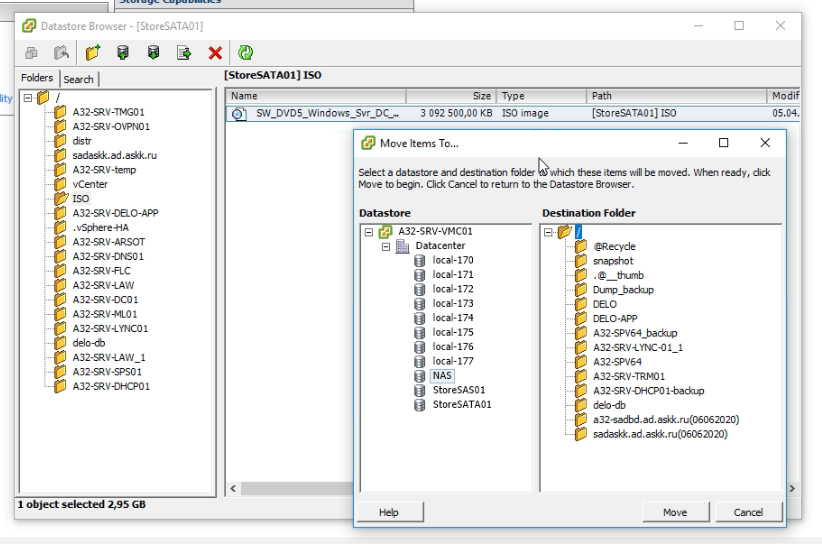The height and width of the screenshot is (544, 822).
Task: Click the go up one level icon
Action: click(x=61, y=52)
